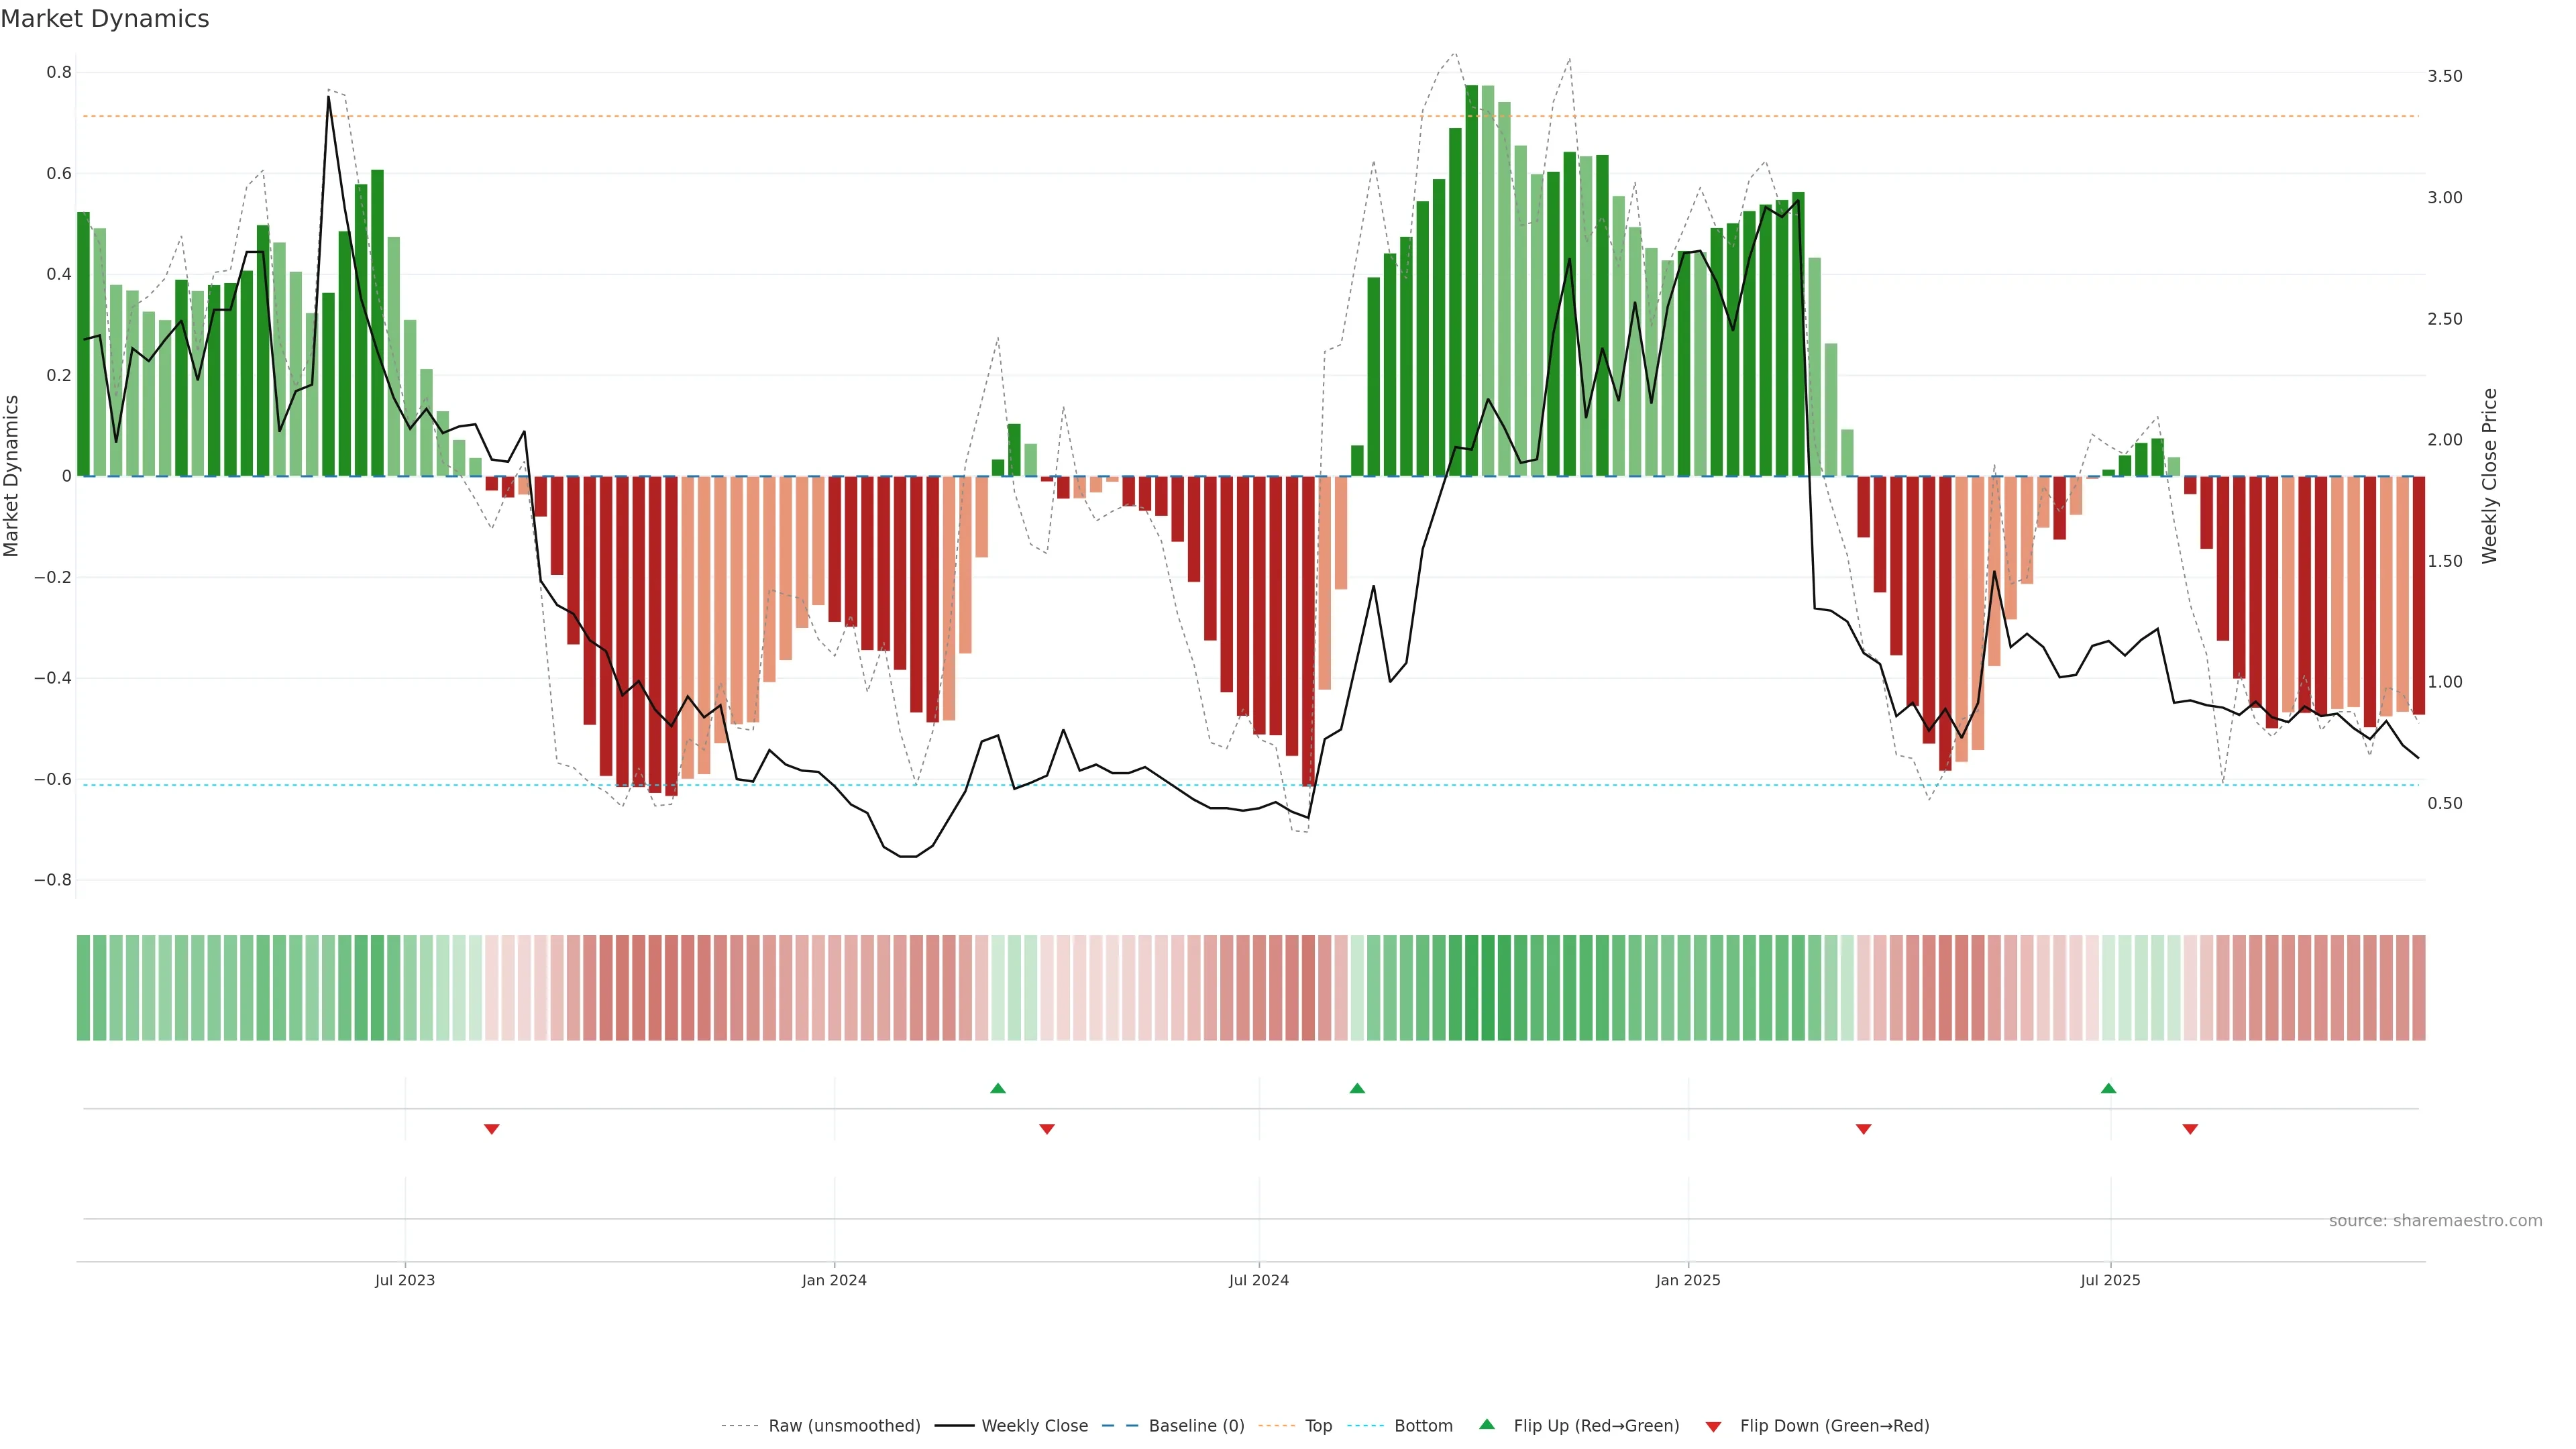Click the first red flip-down marker after Jul 2023
2576x1449 pixels.
point(491,1129)
